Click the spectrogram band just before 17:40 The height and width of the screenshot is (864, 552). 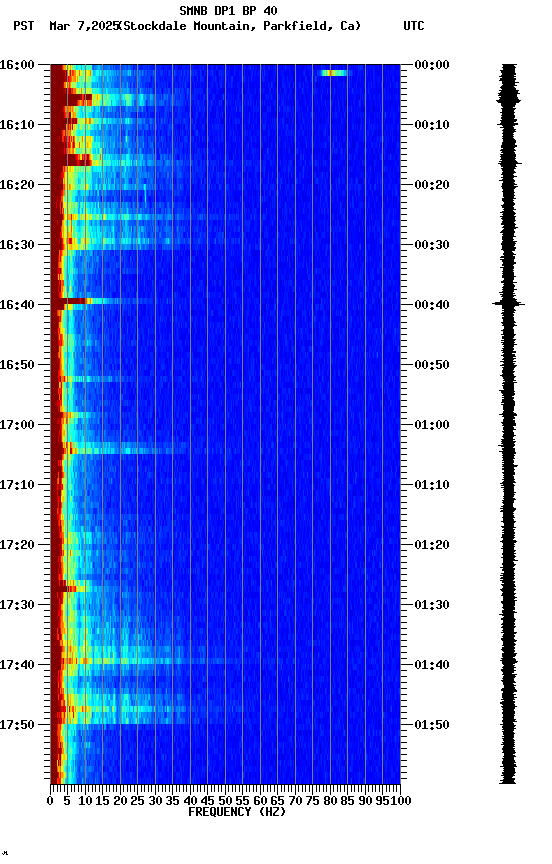click(138, 661)
